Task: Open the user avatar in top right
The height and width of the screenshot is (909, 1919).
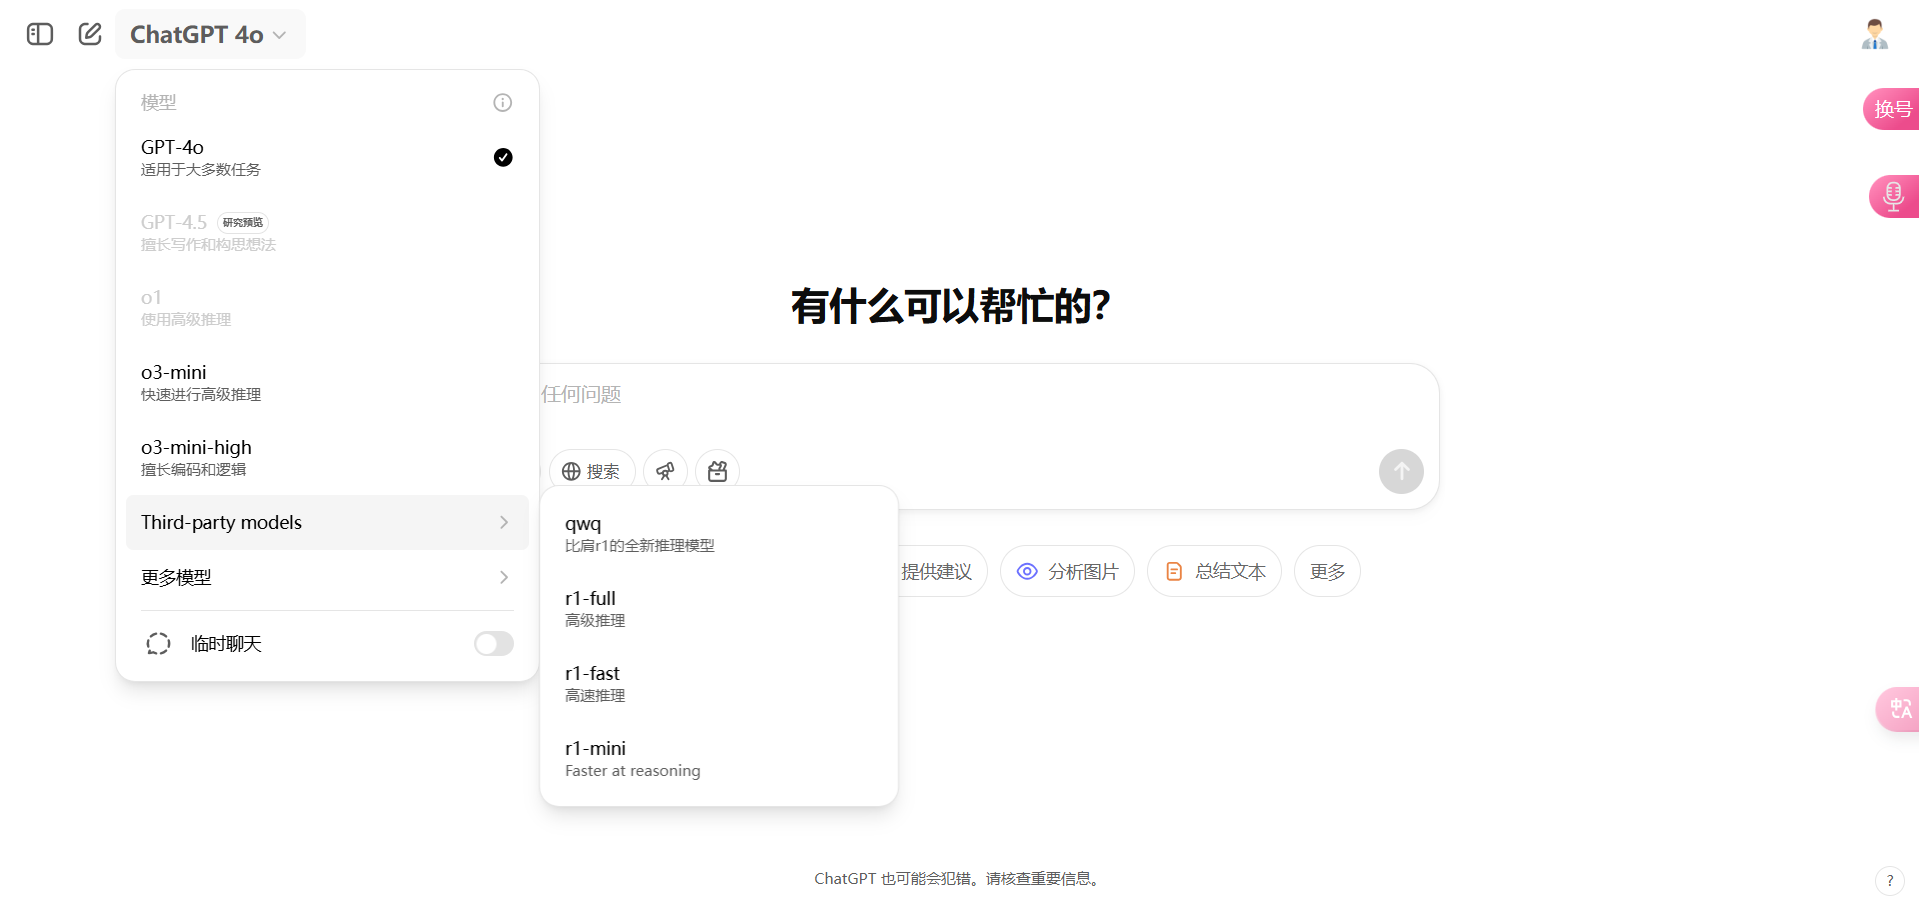Action: click(x=1875, y=33)
